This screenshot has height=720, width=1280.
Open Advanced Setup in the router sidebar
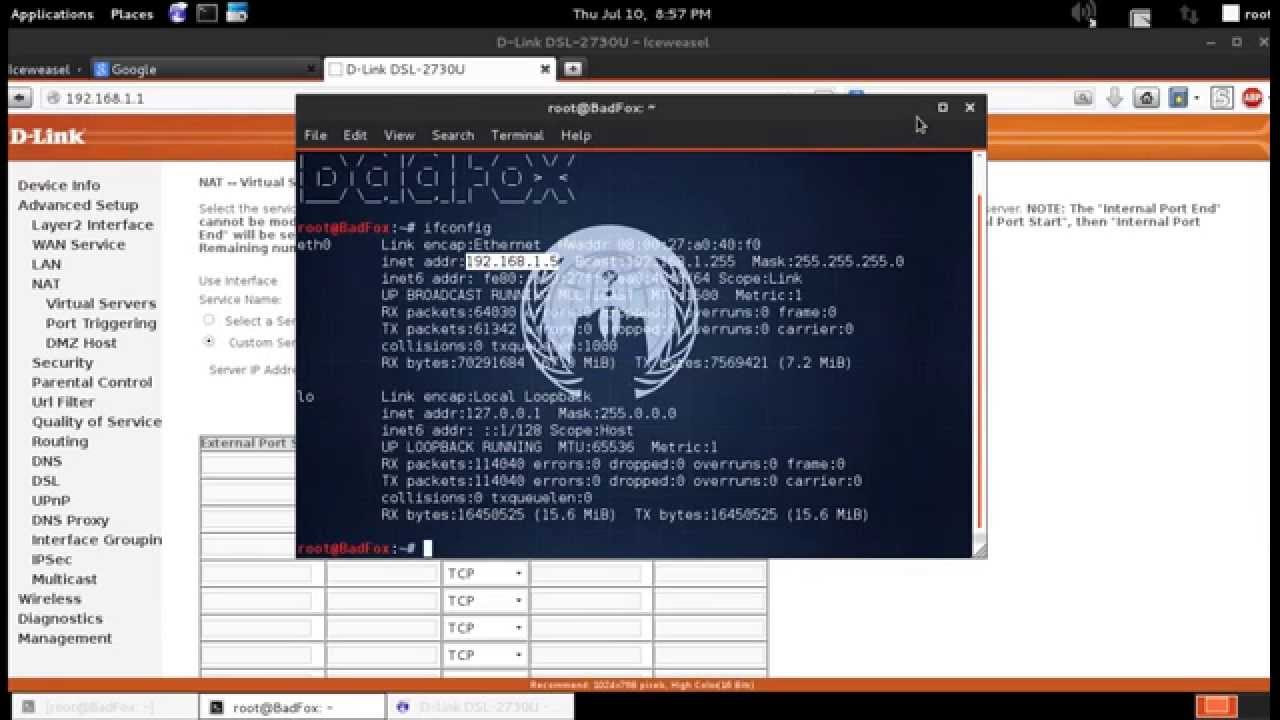coord(78,205)
